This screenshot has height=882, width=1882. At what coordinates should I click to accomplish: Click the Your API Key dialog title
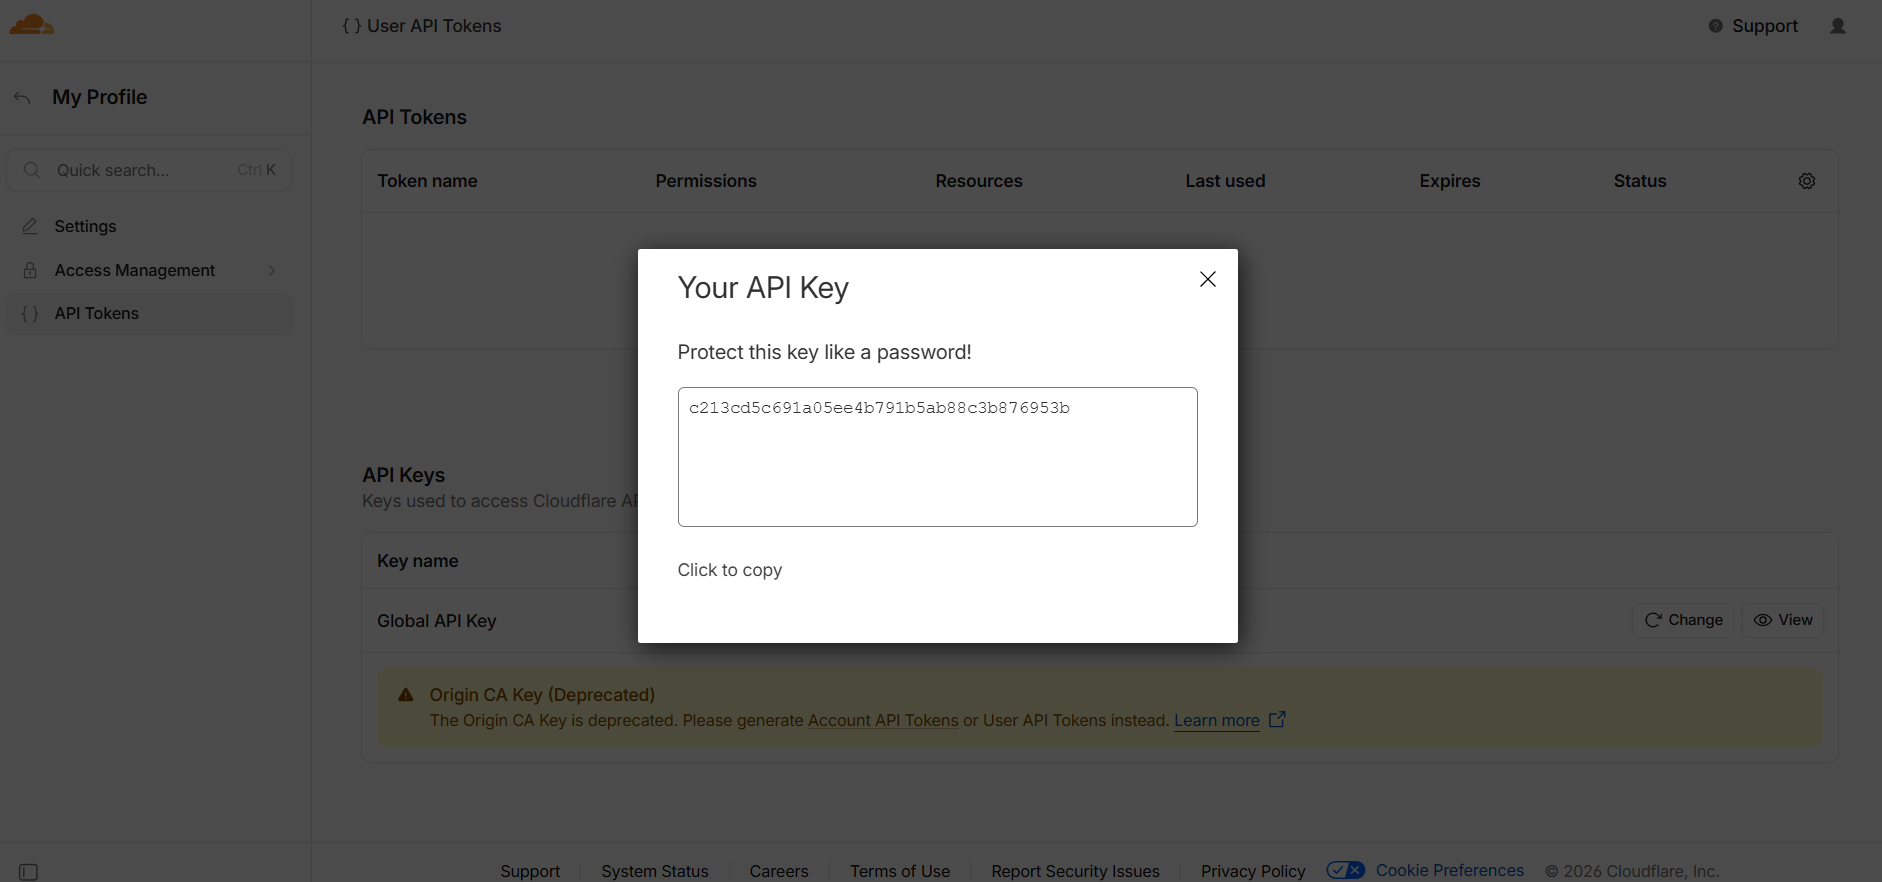[x=763, y=288]
